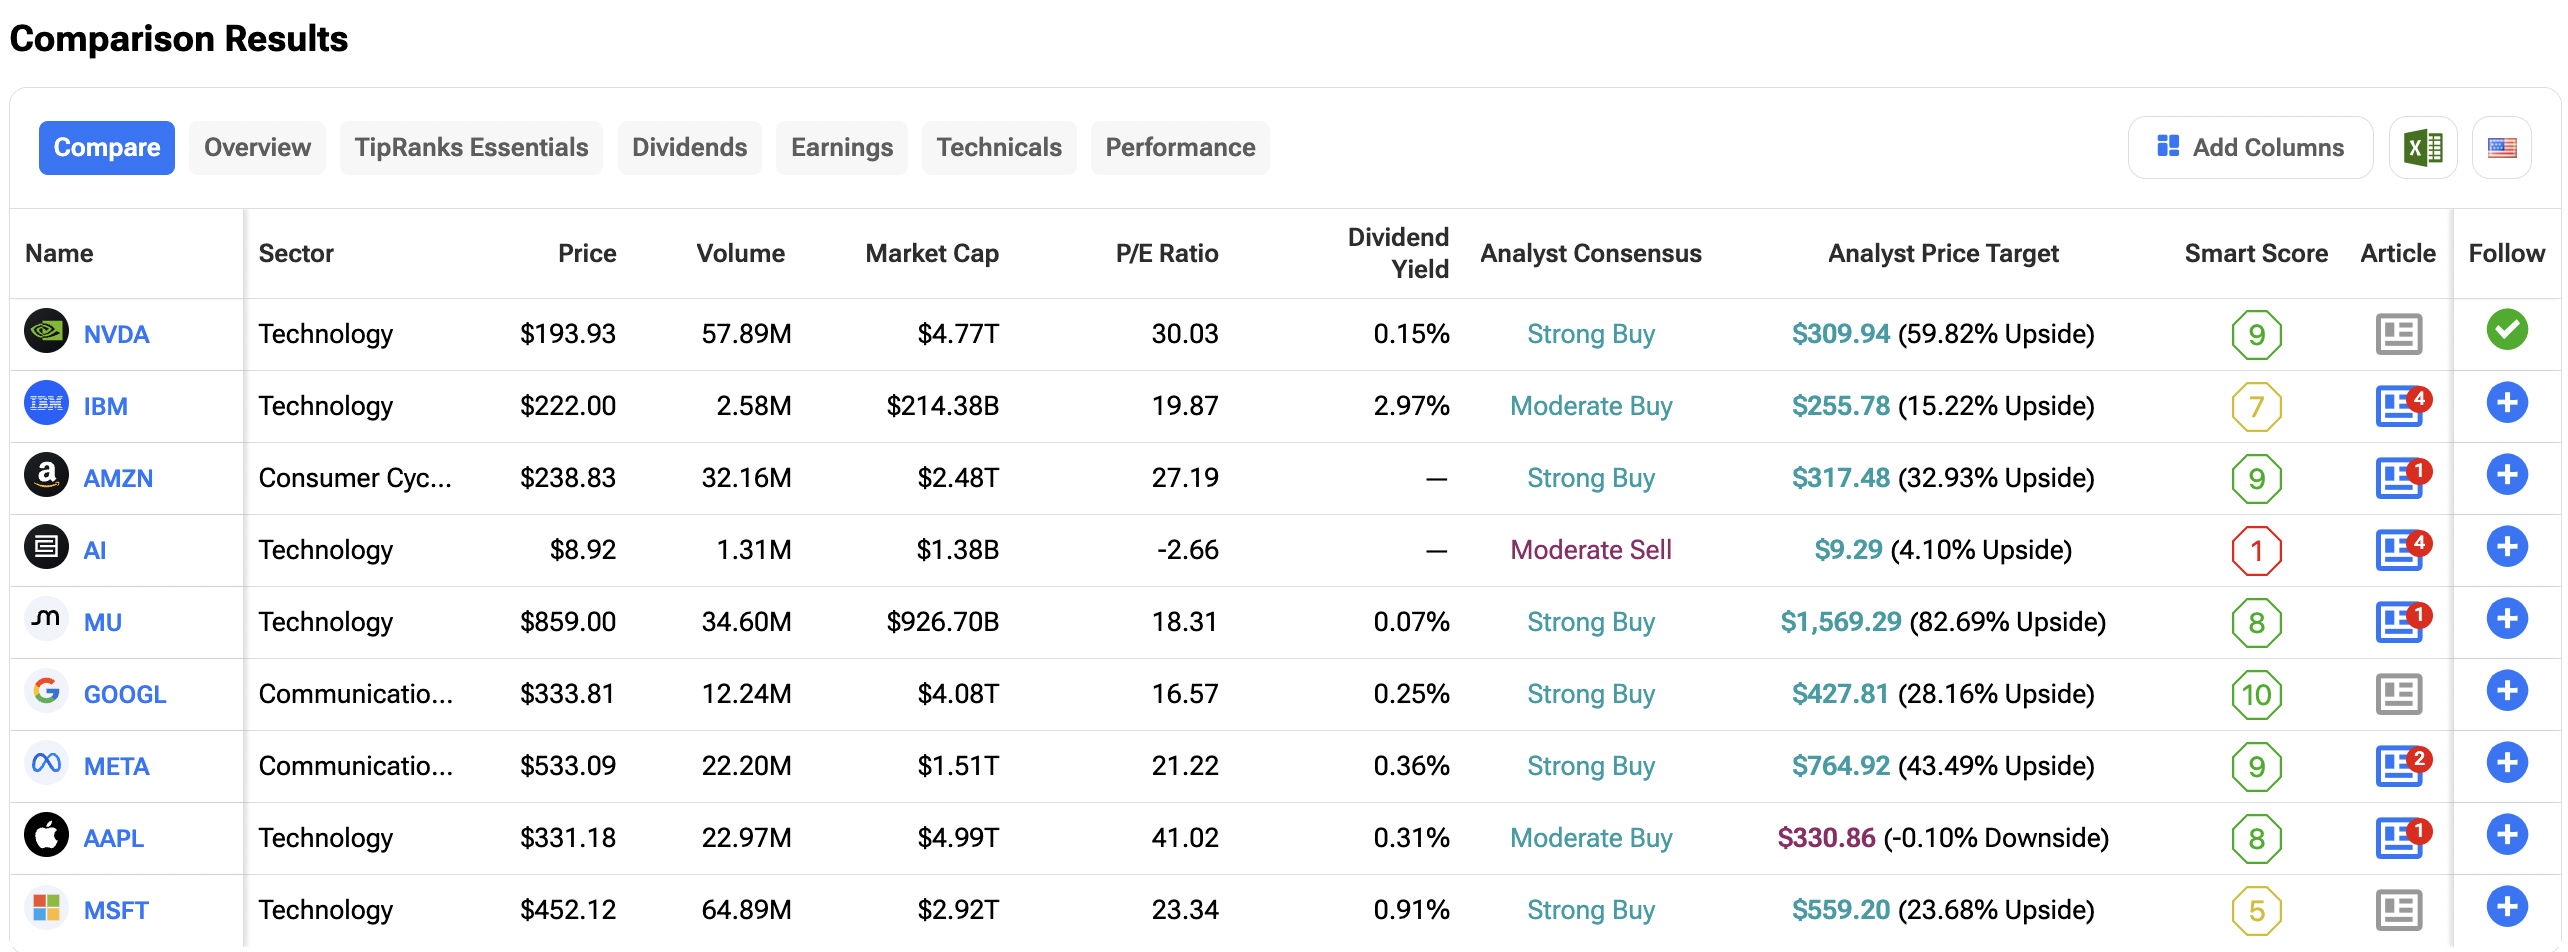Open the IBM ticker link
This screenshot has height=952, width=2568.
point(105,407)
